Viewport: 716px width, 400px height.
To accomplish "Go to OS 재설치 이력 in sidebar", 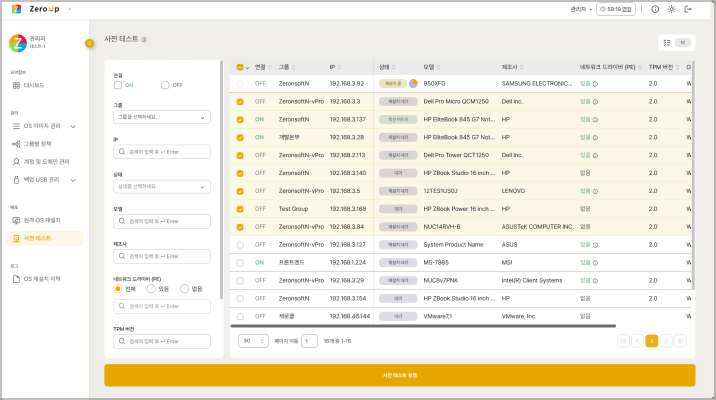I will (x=42, y=279).
